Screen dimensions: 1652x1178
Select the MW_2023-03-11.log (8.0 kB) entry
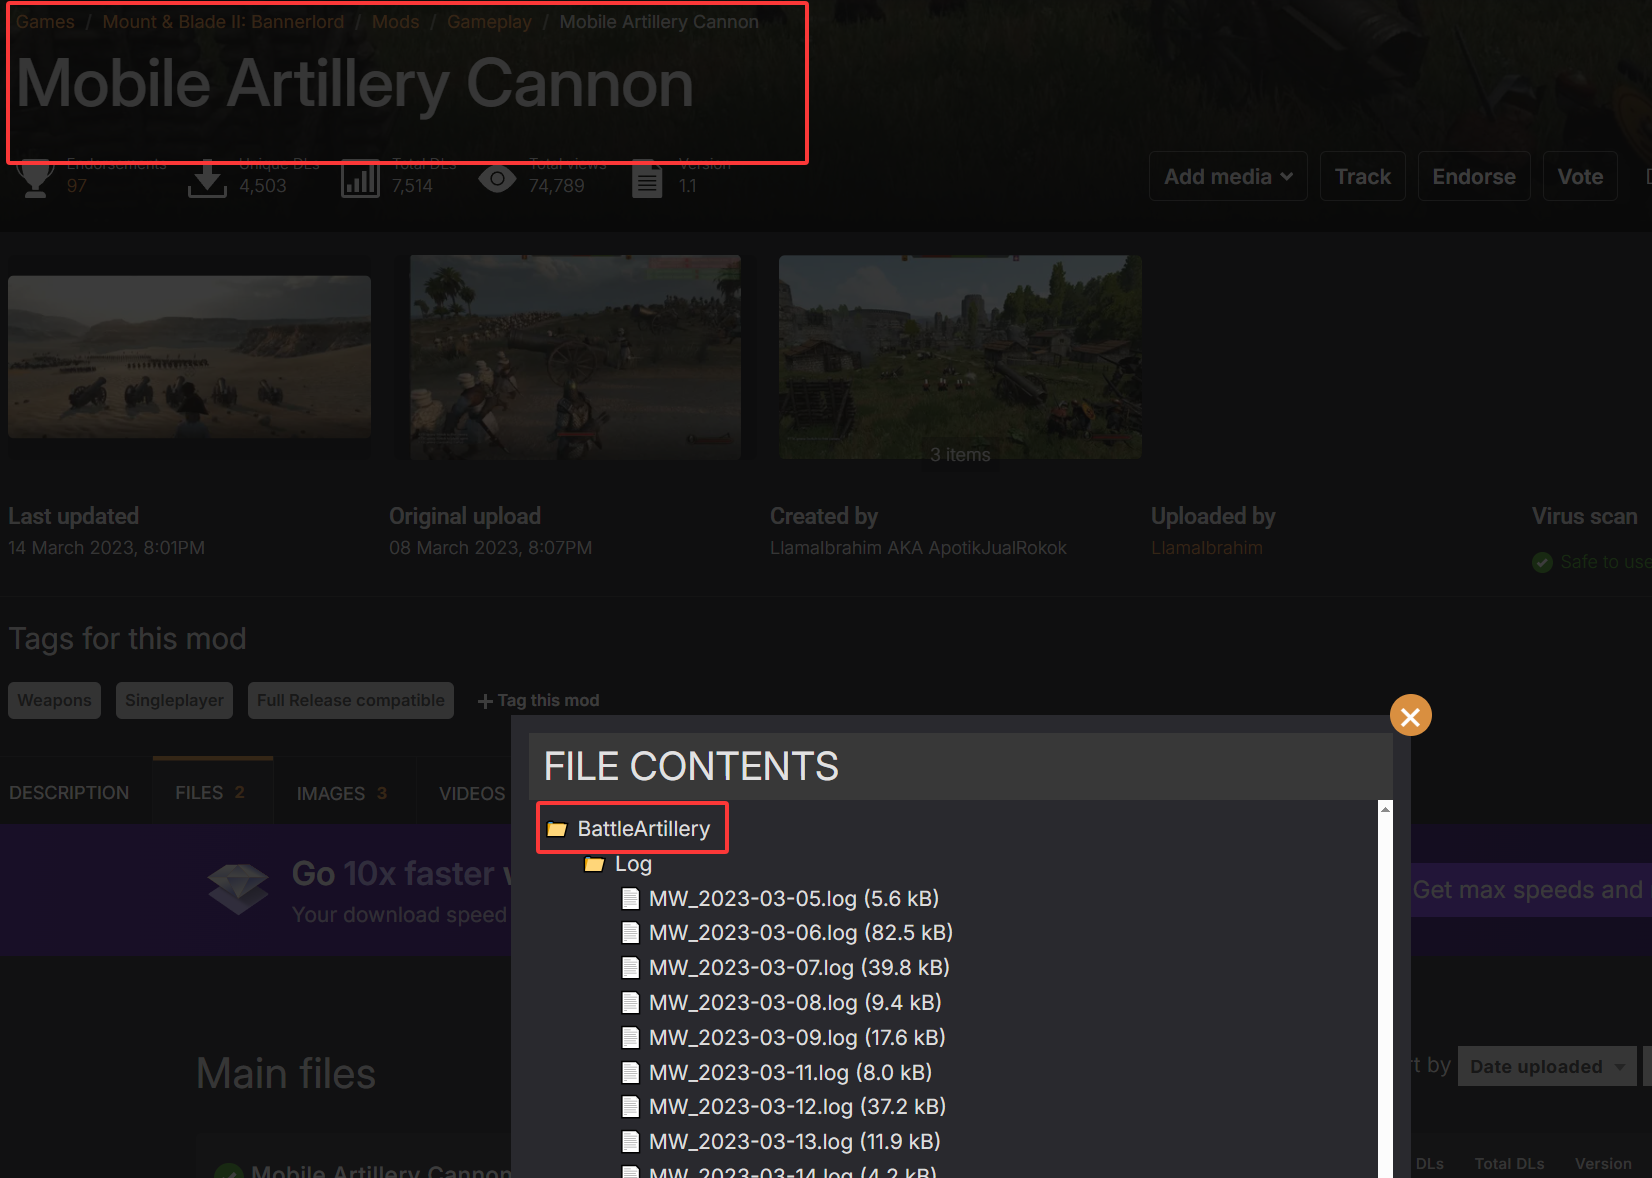coord(777,1073)
